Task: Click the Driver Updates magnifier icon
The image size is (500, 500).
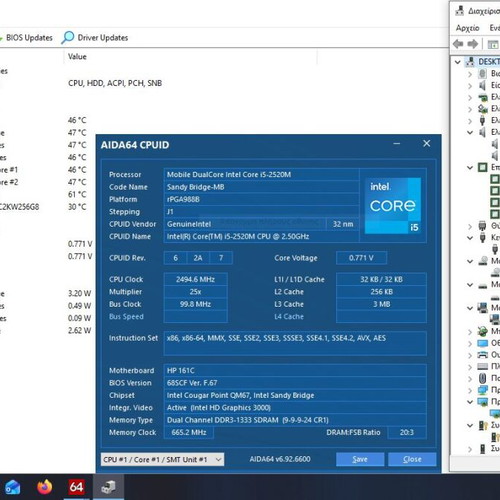Action: click(x=68, y=37)
